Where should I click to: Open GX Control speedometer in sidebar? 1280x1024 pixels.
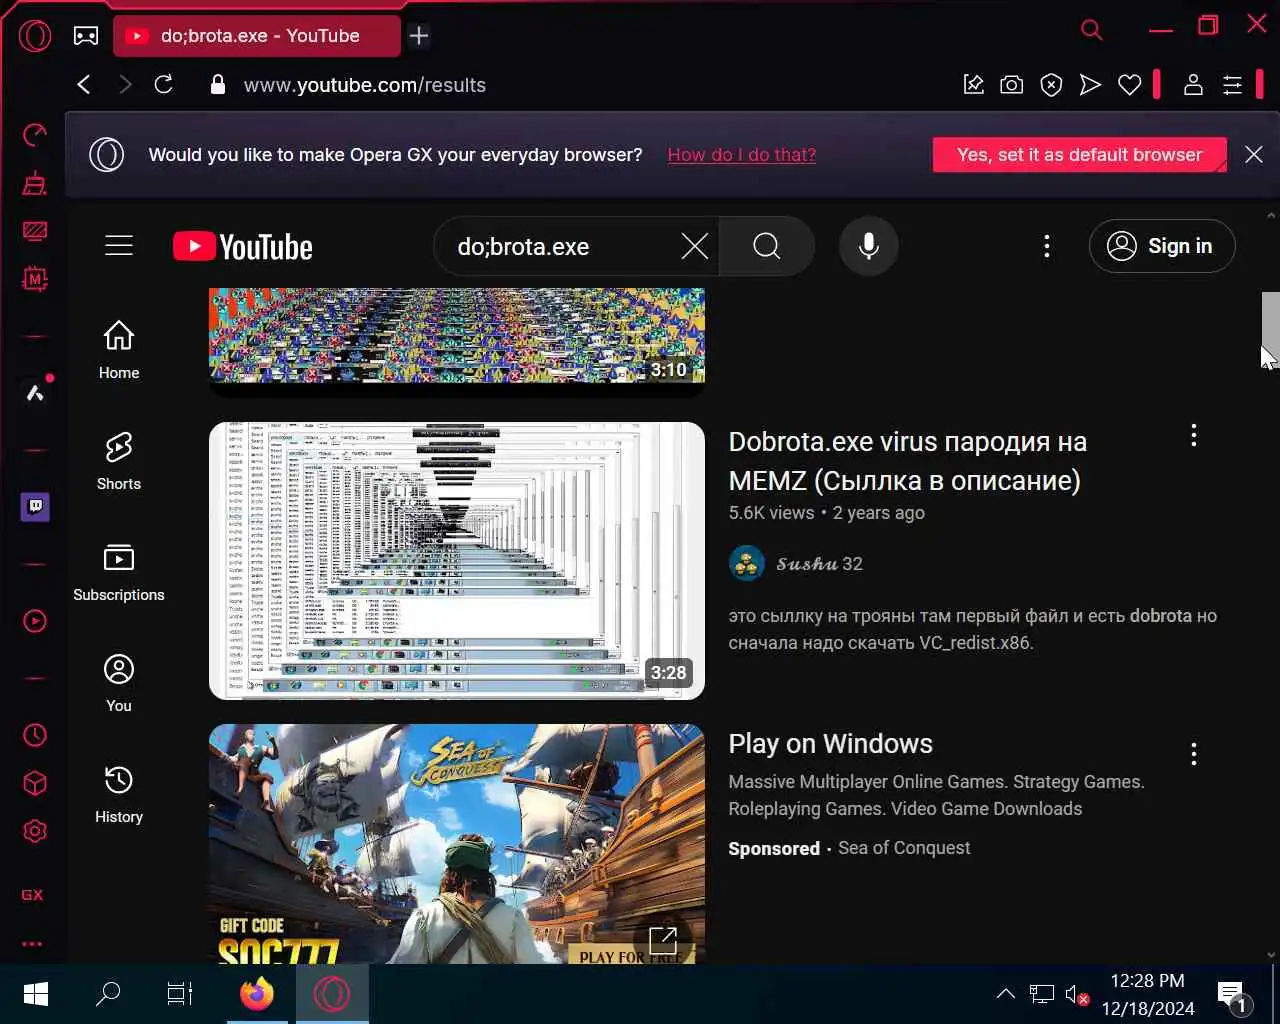(x=35, y=134)
